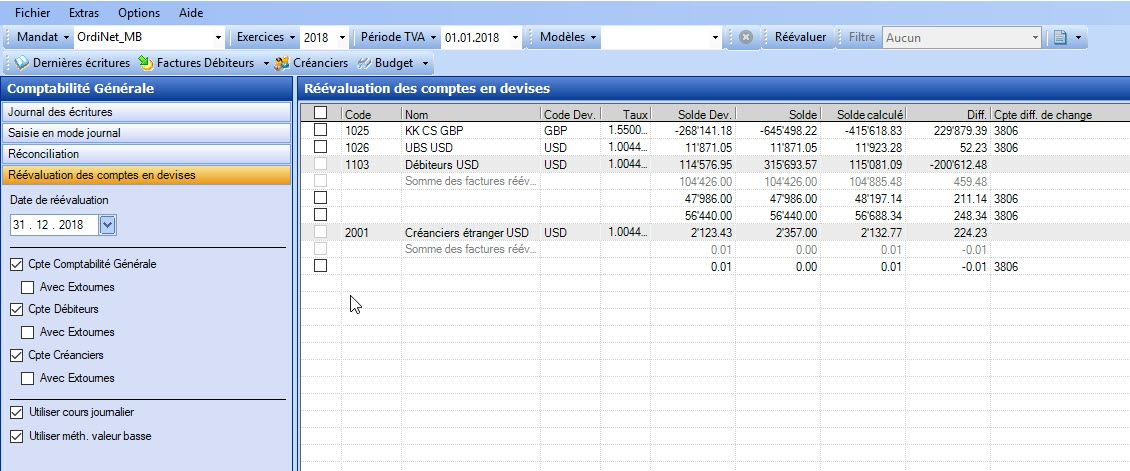Disable the Utiliser cours journalier option

point(16,412)
